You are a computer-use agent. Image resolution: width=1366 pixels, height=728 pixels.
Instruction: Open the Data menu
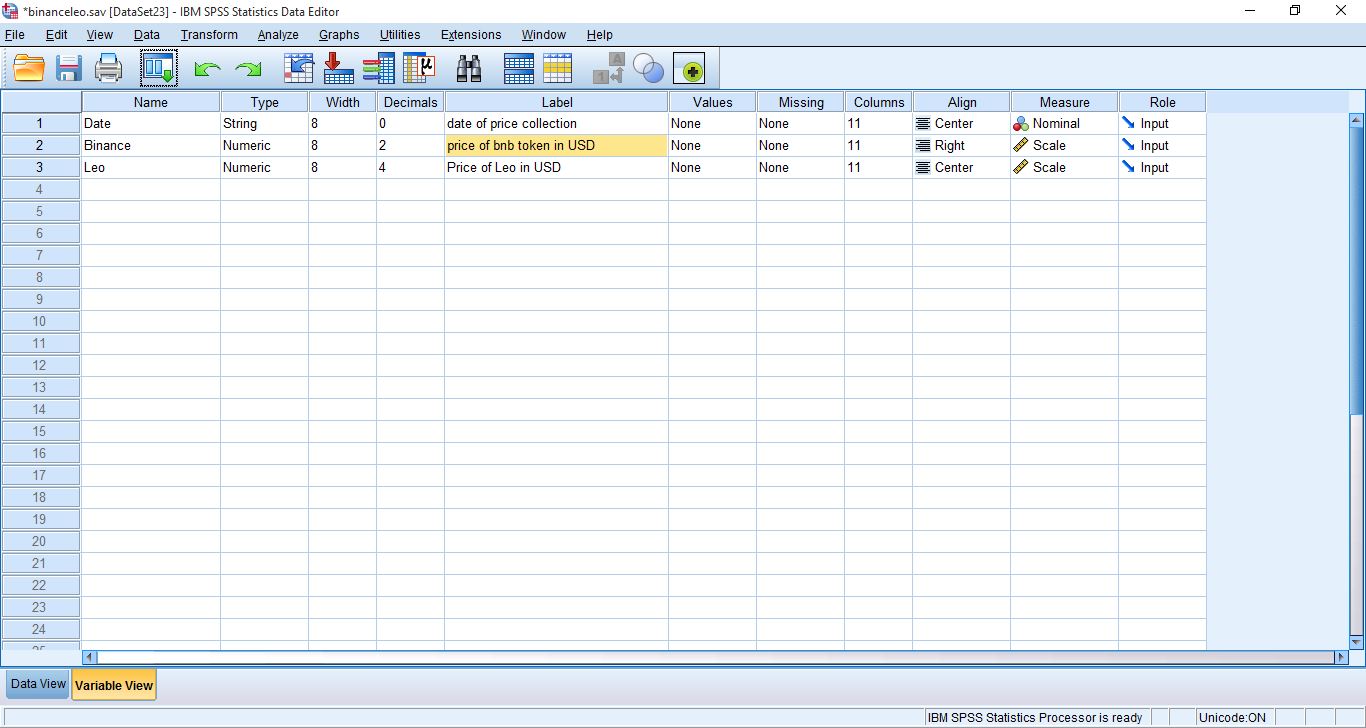tap(147, 35)
